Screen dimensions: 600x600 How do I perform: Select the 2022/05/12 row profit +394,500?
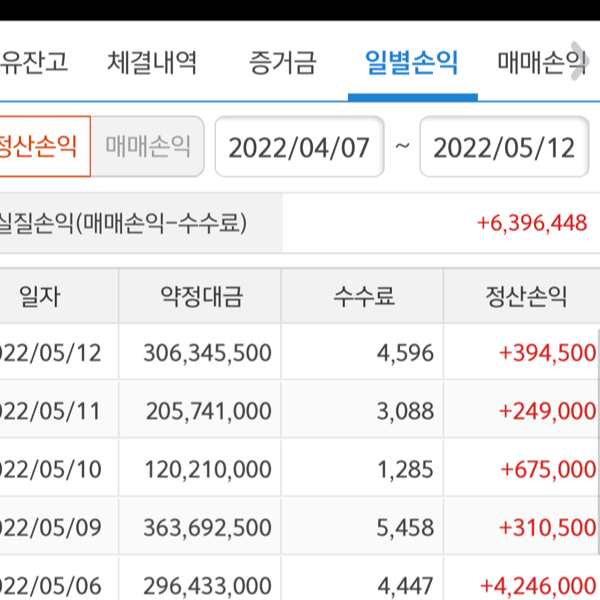click(547, 353)
